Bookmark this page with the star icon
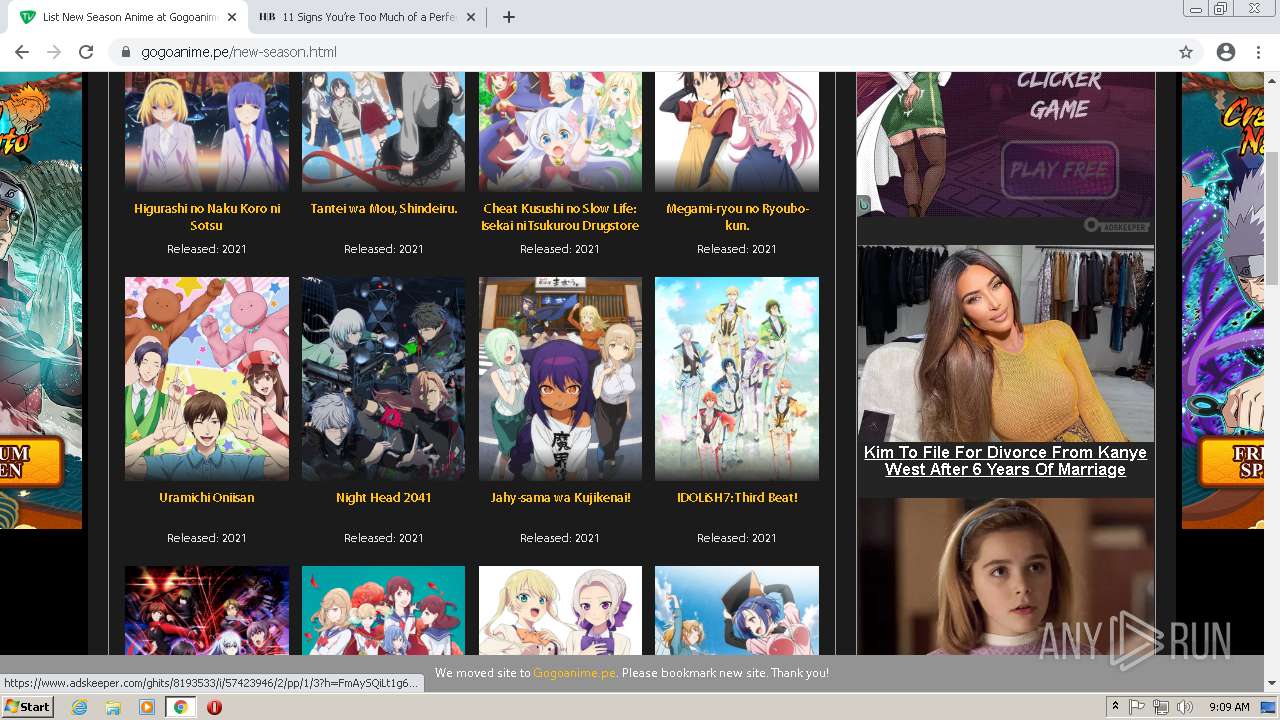1280x720 pixels. (x=1186, y=52)
